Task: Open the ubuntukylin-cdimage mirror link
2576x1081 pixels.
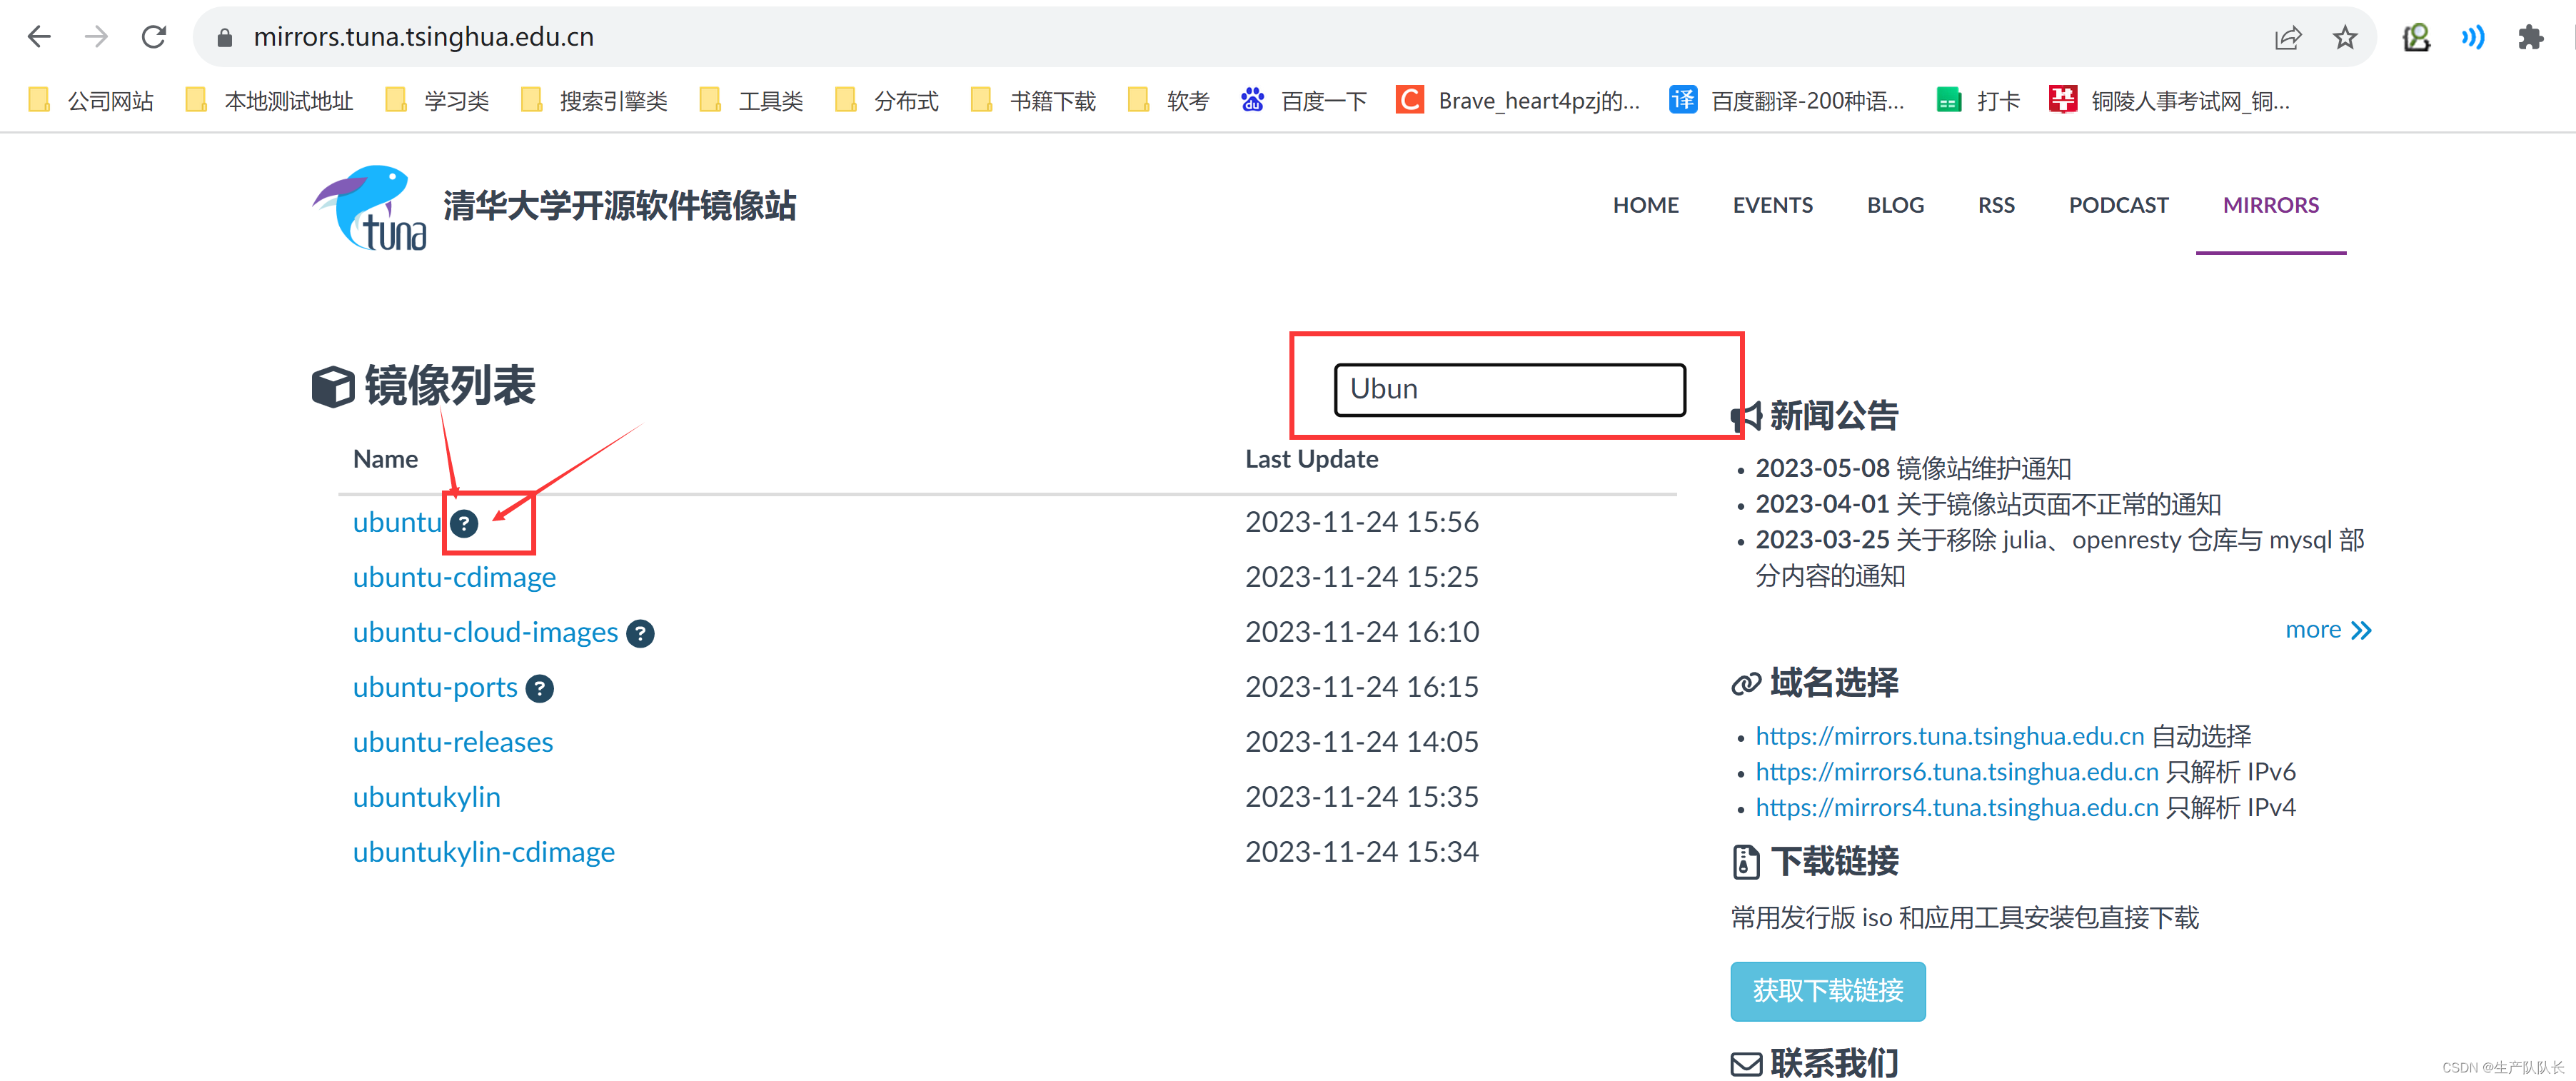Action: pyautogui.click(x=483, y=852)
